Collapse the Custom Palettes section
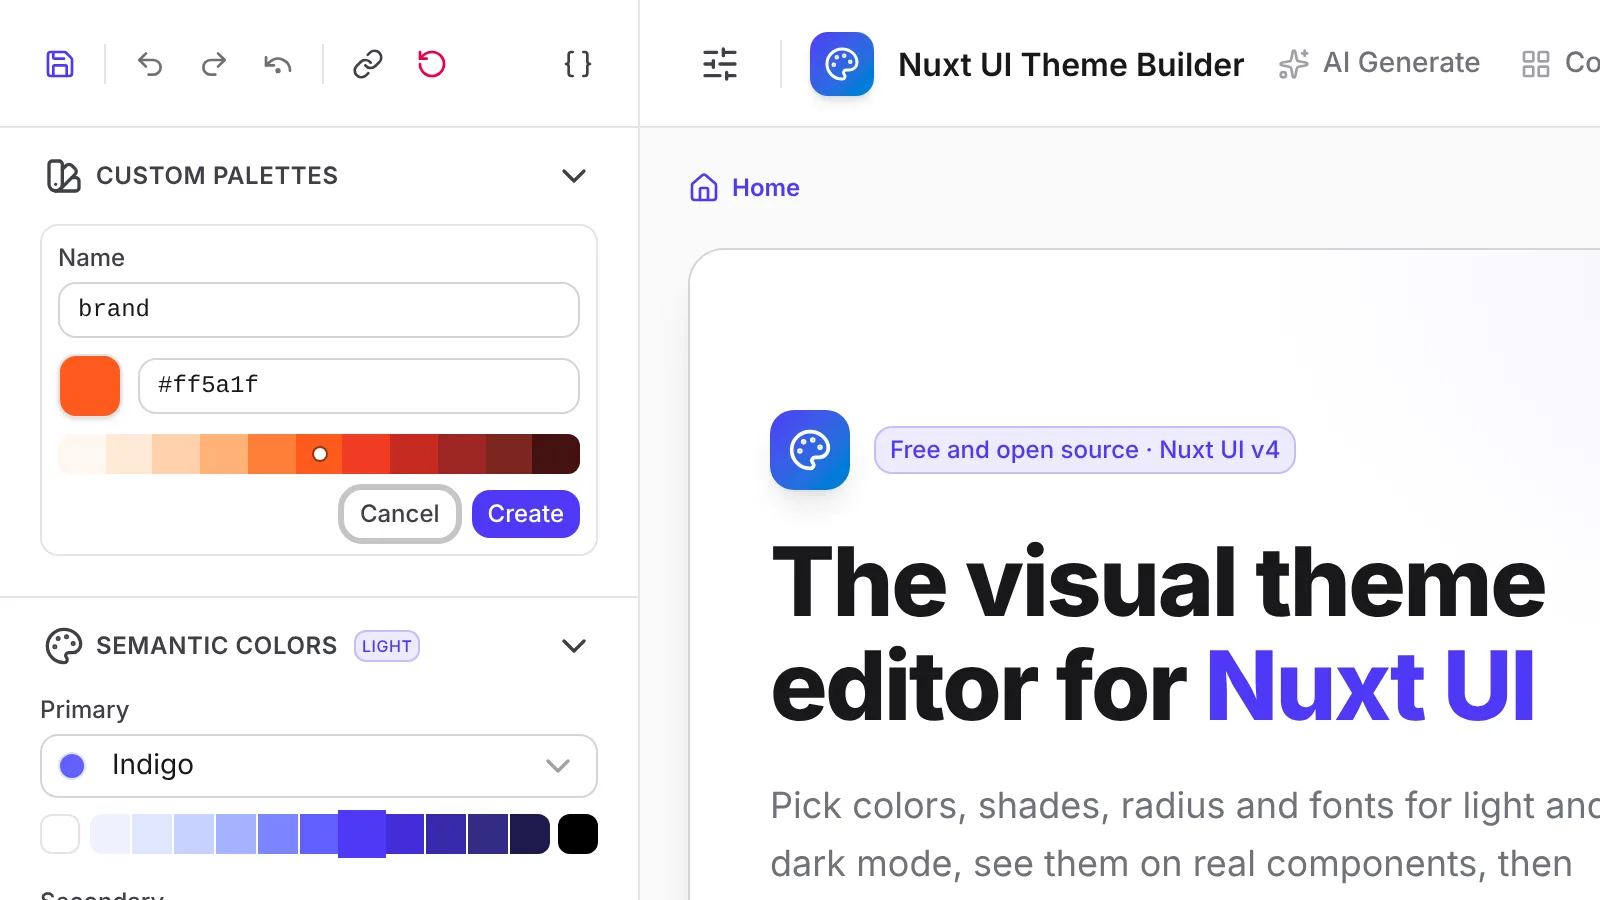The height and width of the screenshot is (900, 1600). [x=574, y=176]
